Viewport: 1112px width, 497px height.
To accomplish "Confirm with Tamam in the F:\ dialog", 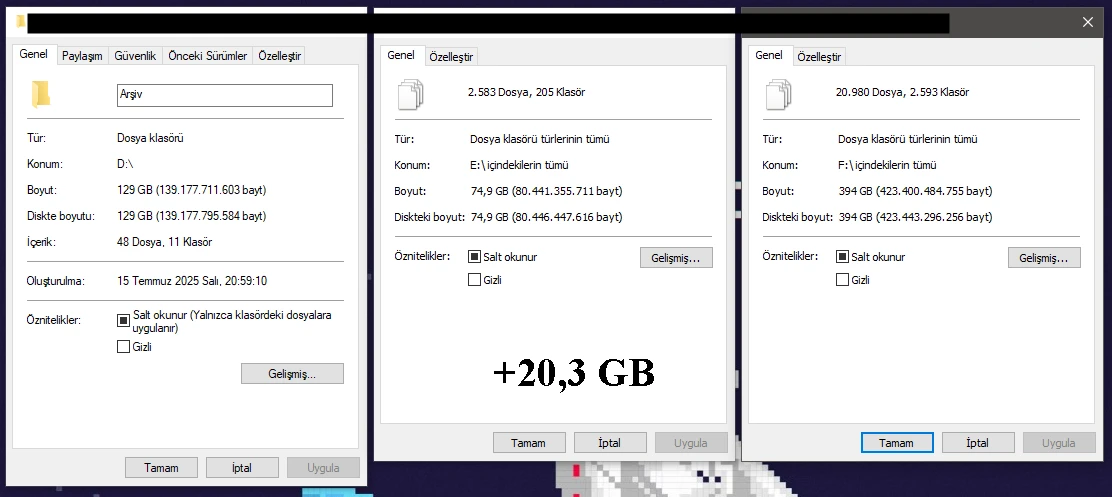I will pyautogui.click(x=896, y=443).
